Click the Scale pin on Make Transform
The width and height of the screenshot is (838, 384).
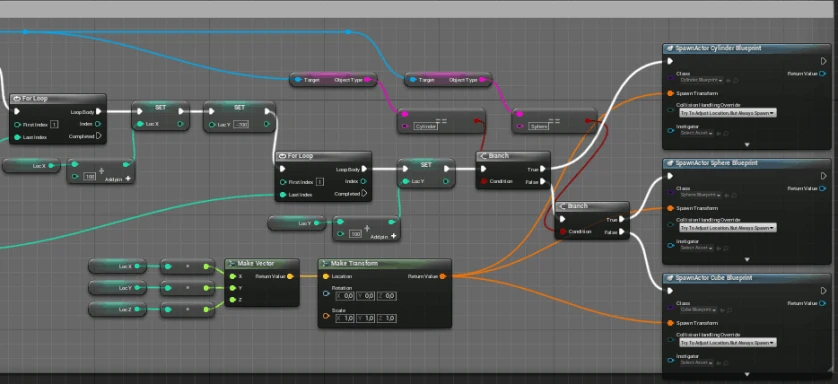[326, 316]
